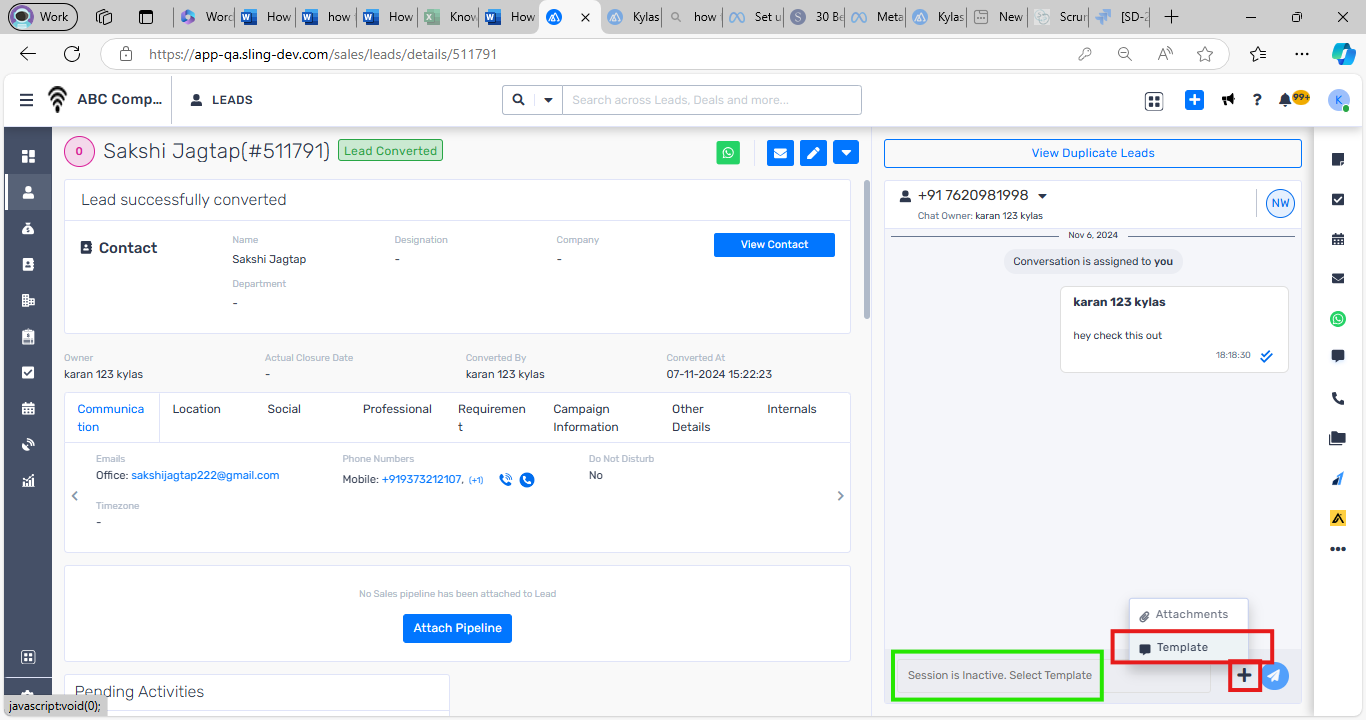Switch to the Location tab
The width and height of the screenshot is (1366, 720).
click(196, 409)
